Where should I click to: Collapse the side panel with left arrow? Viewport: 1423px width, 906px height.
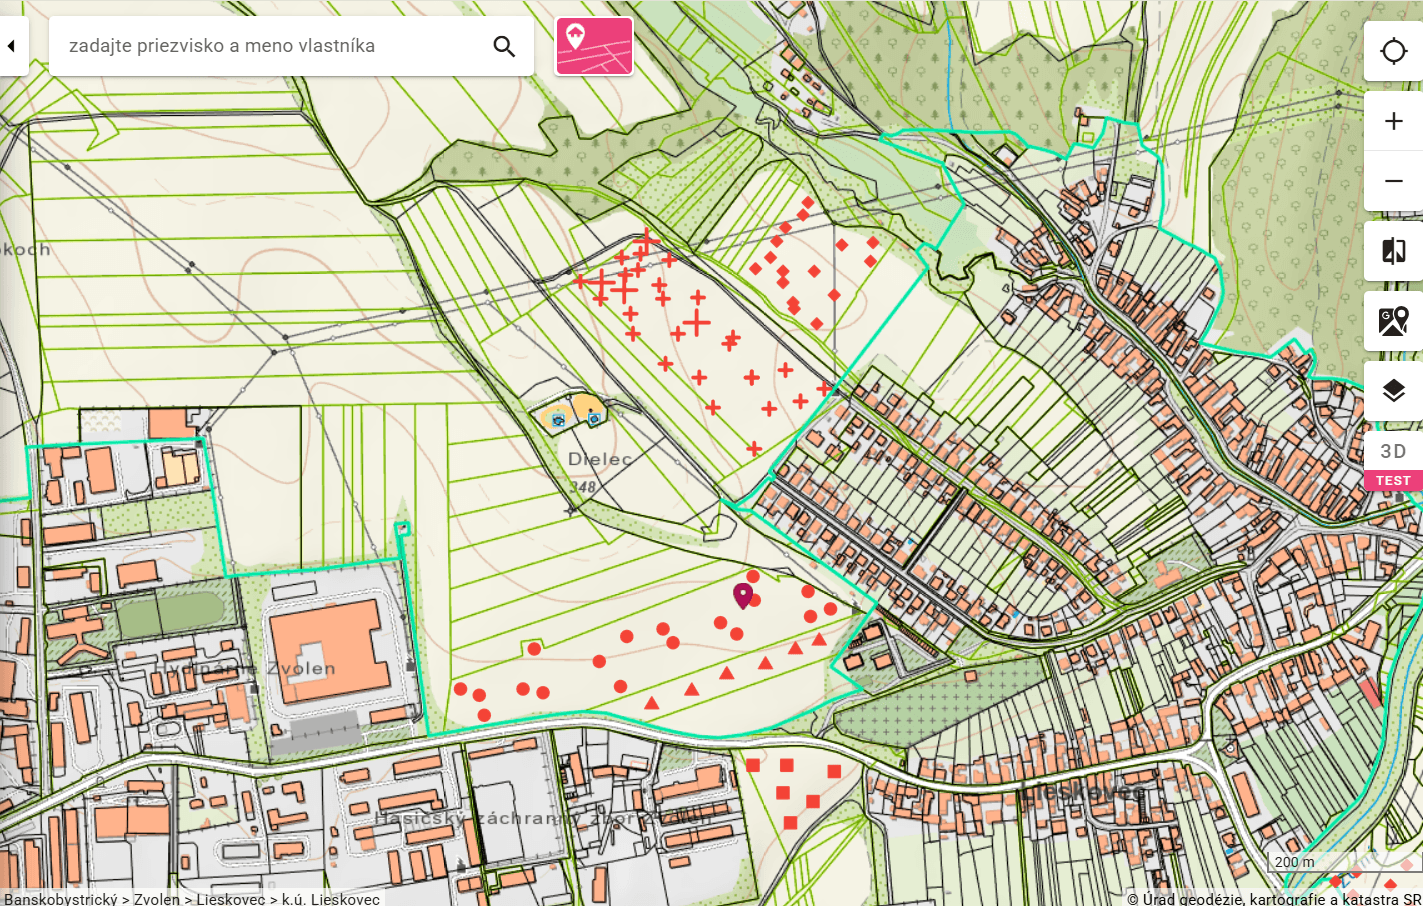coord(12,46)
